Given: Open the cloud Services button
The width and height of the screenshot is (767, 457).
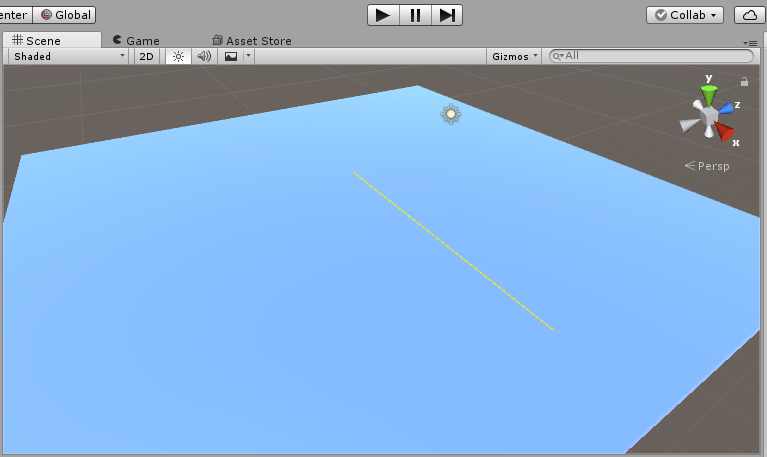Looking at the screenshot, I should click(x=749, y=15).
